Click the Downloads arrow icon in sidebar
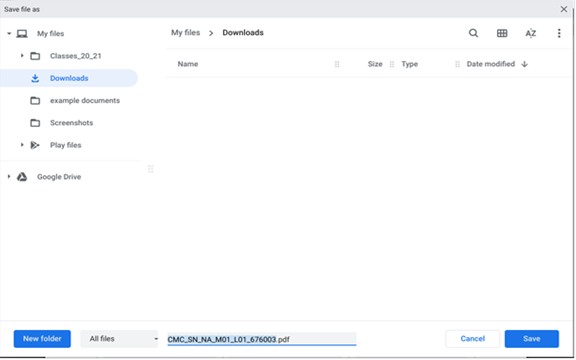This screenshot has height=360, width=576. click(35, 78)
